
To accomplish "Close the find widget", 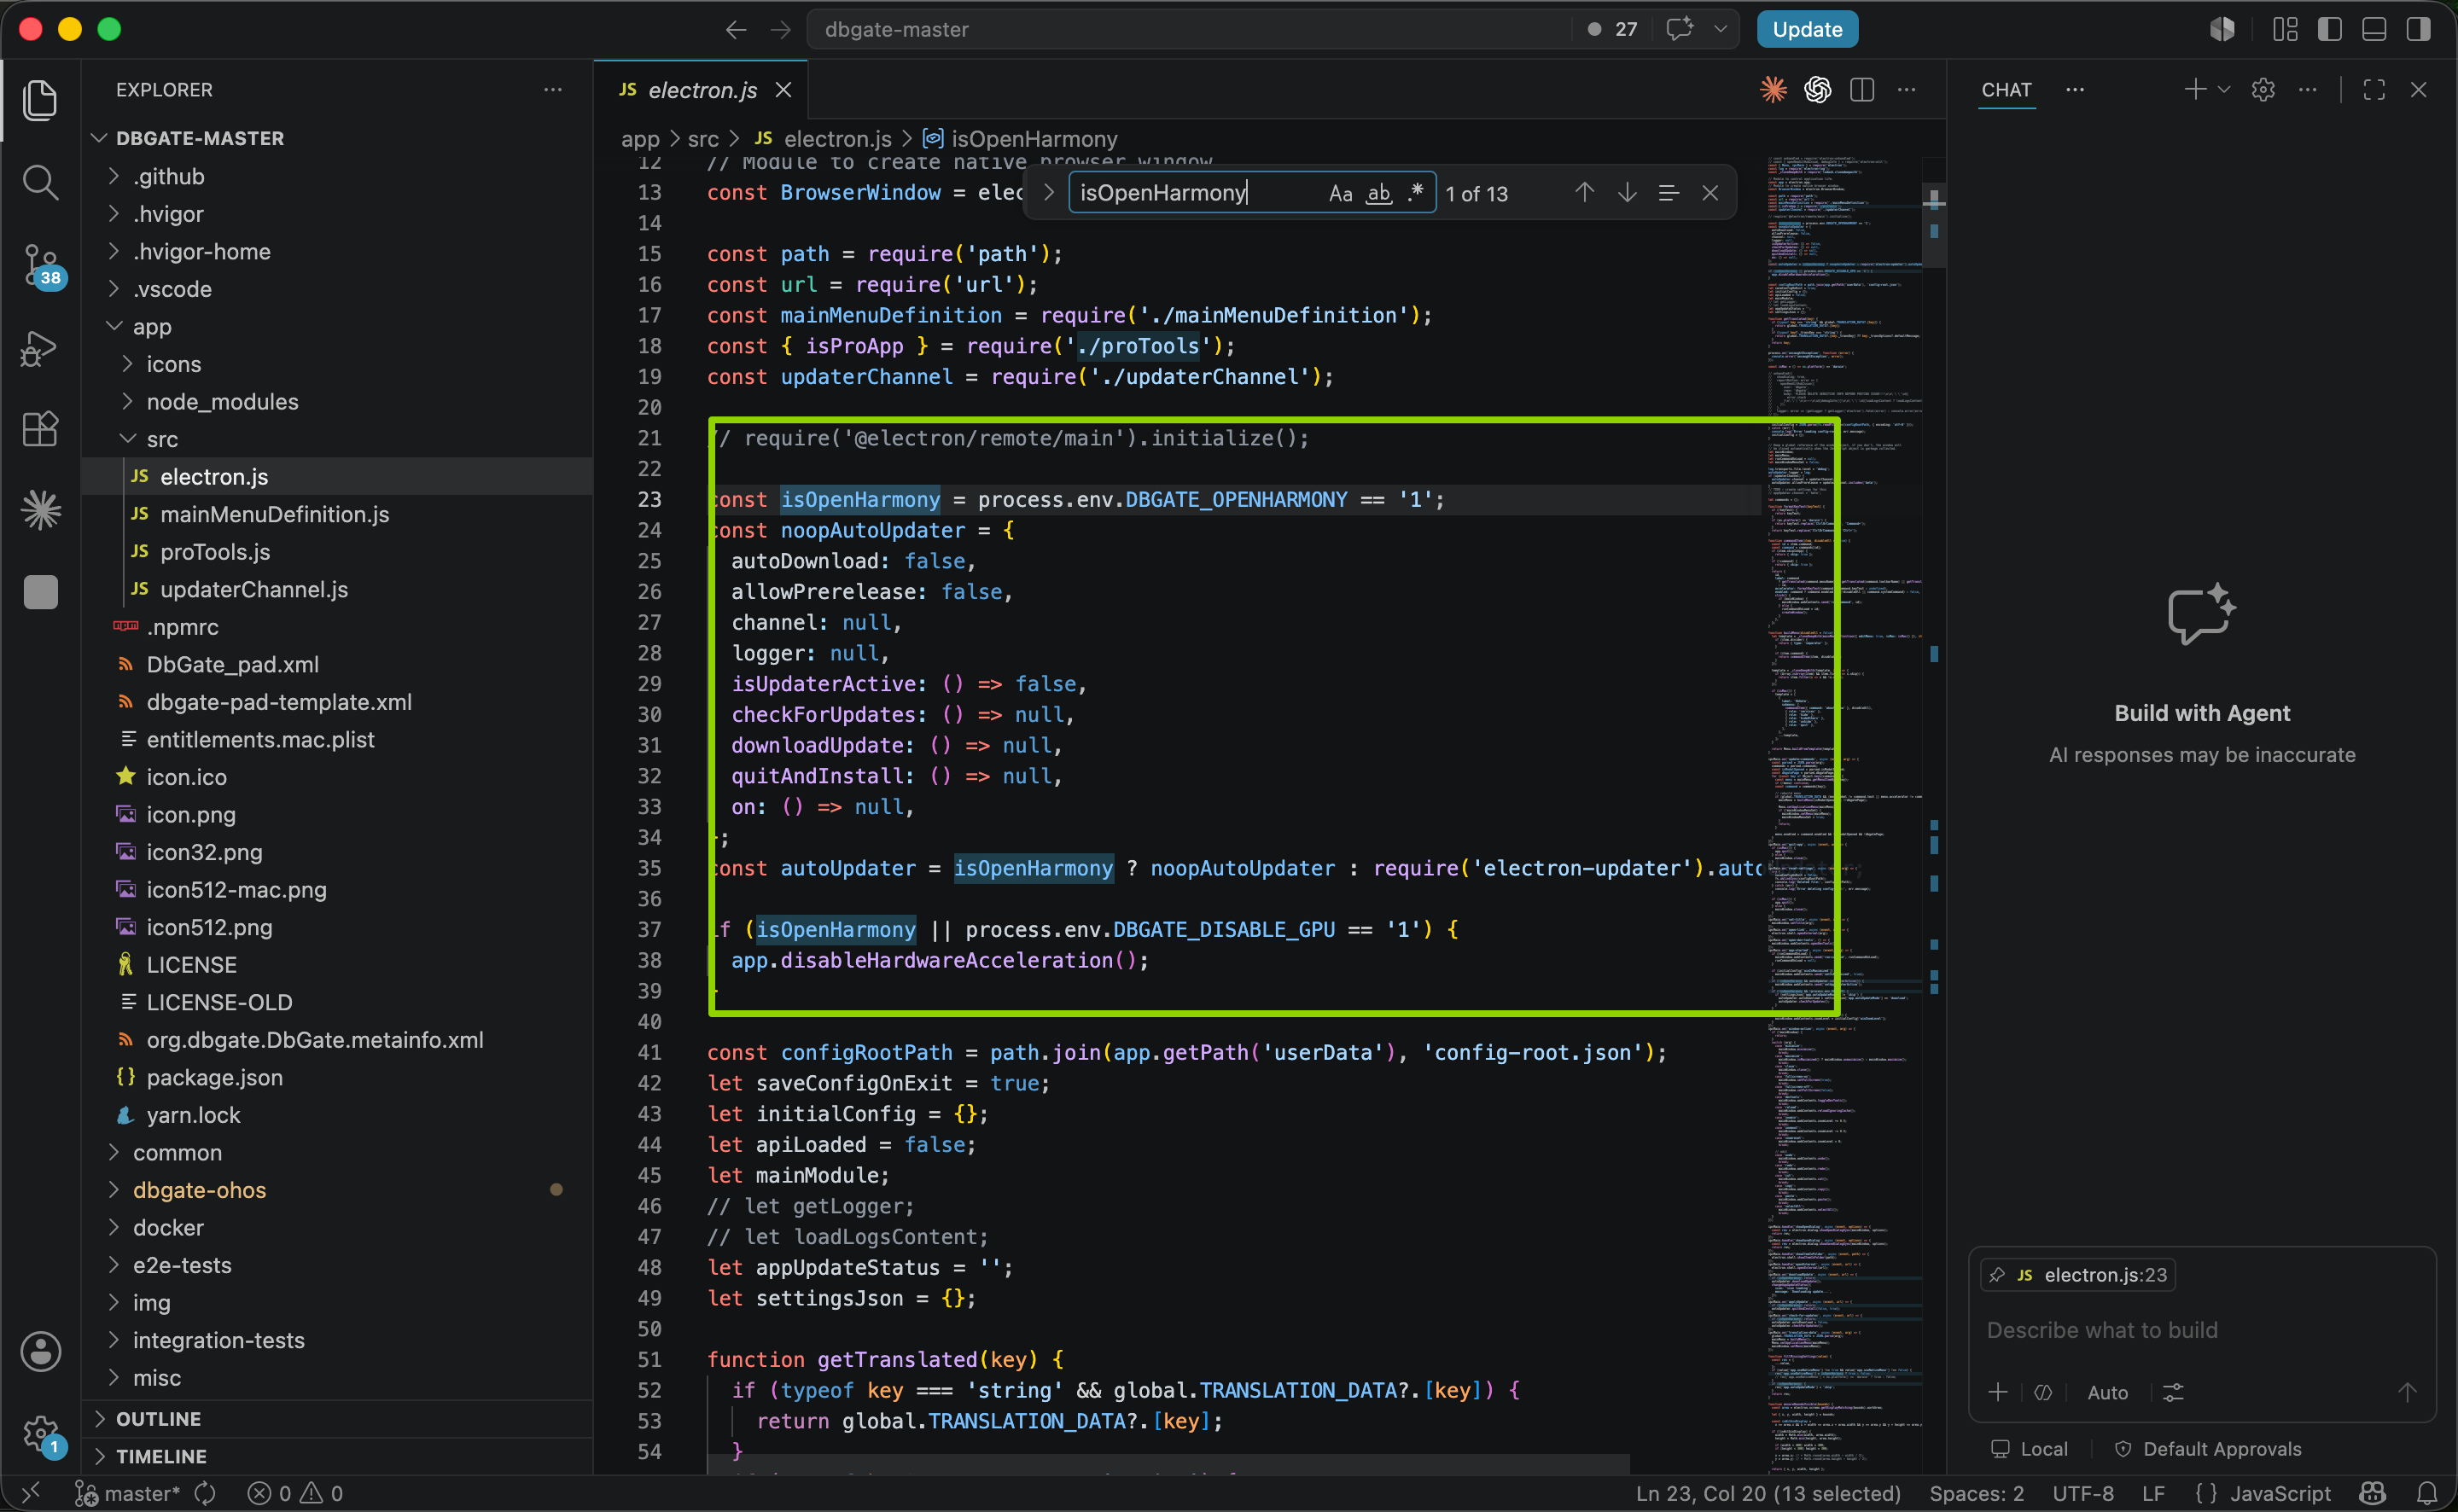I will coord(1710,192).
